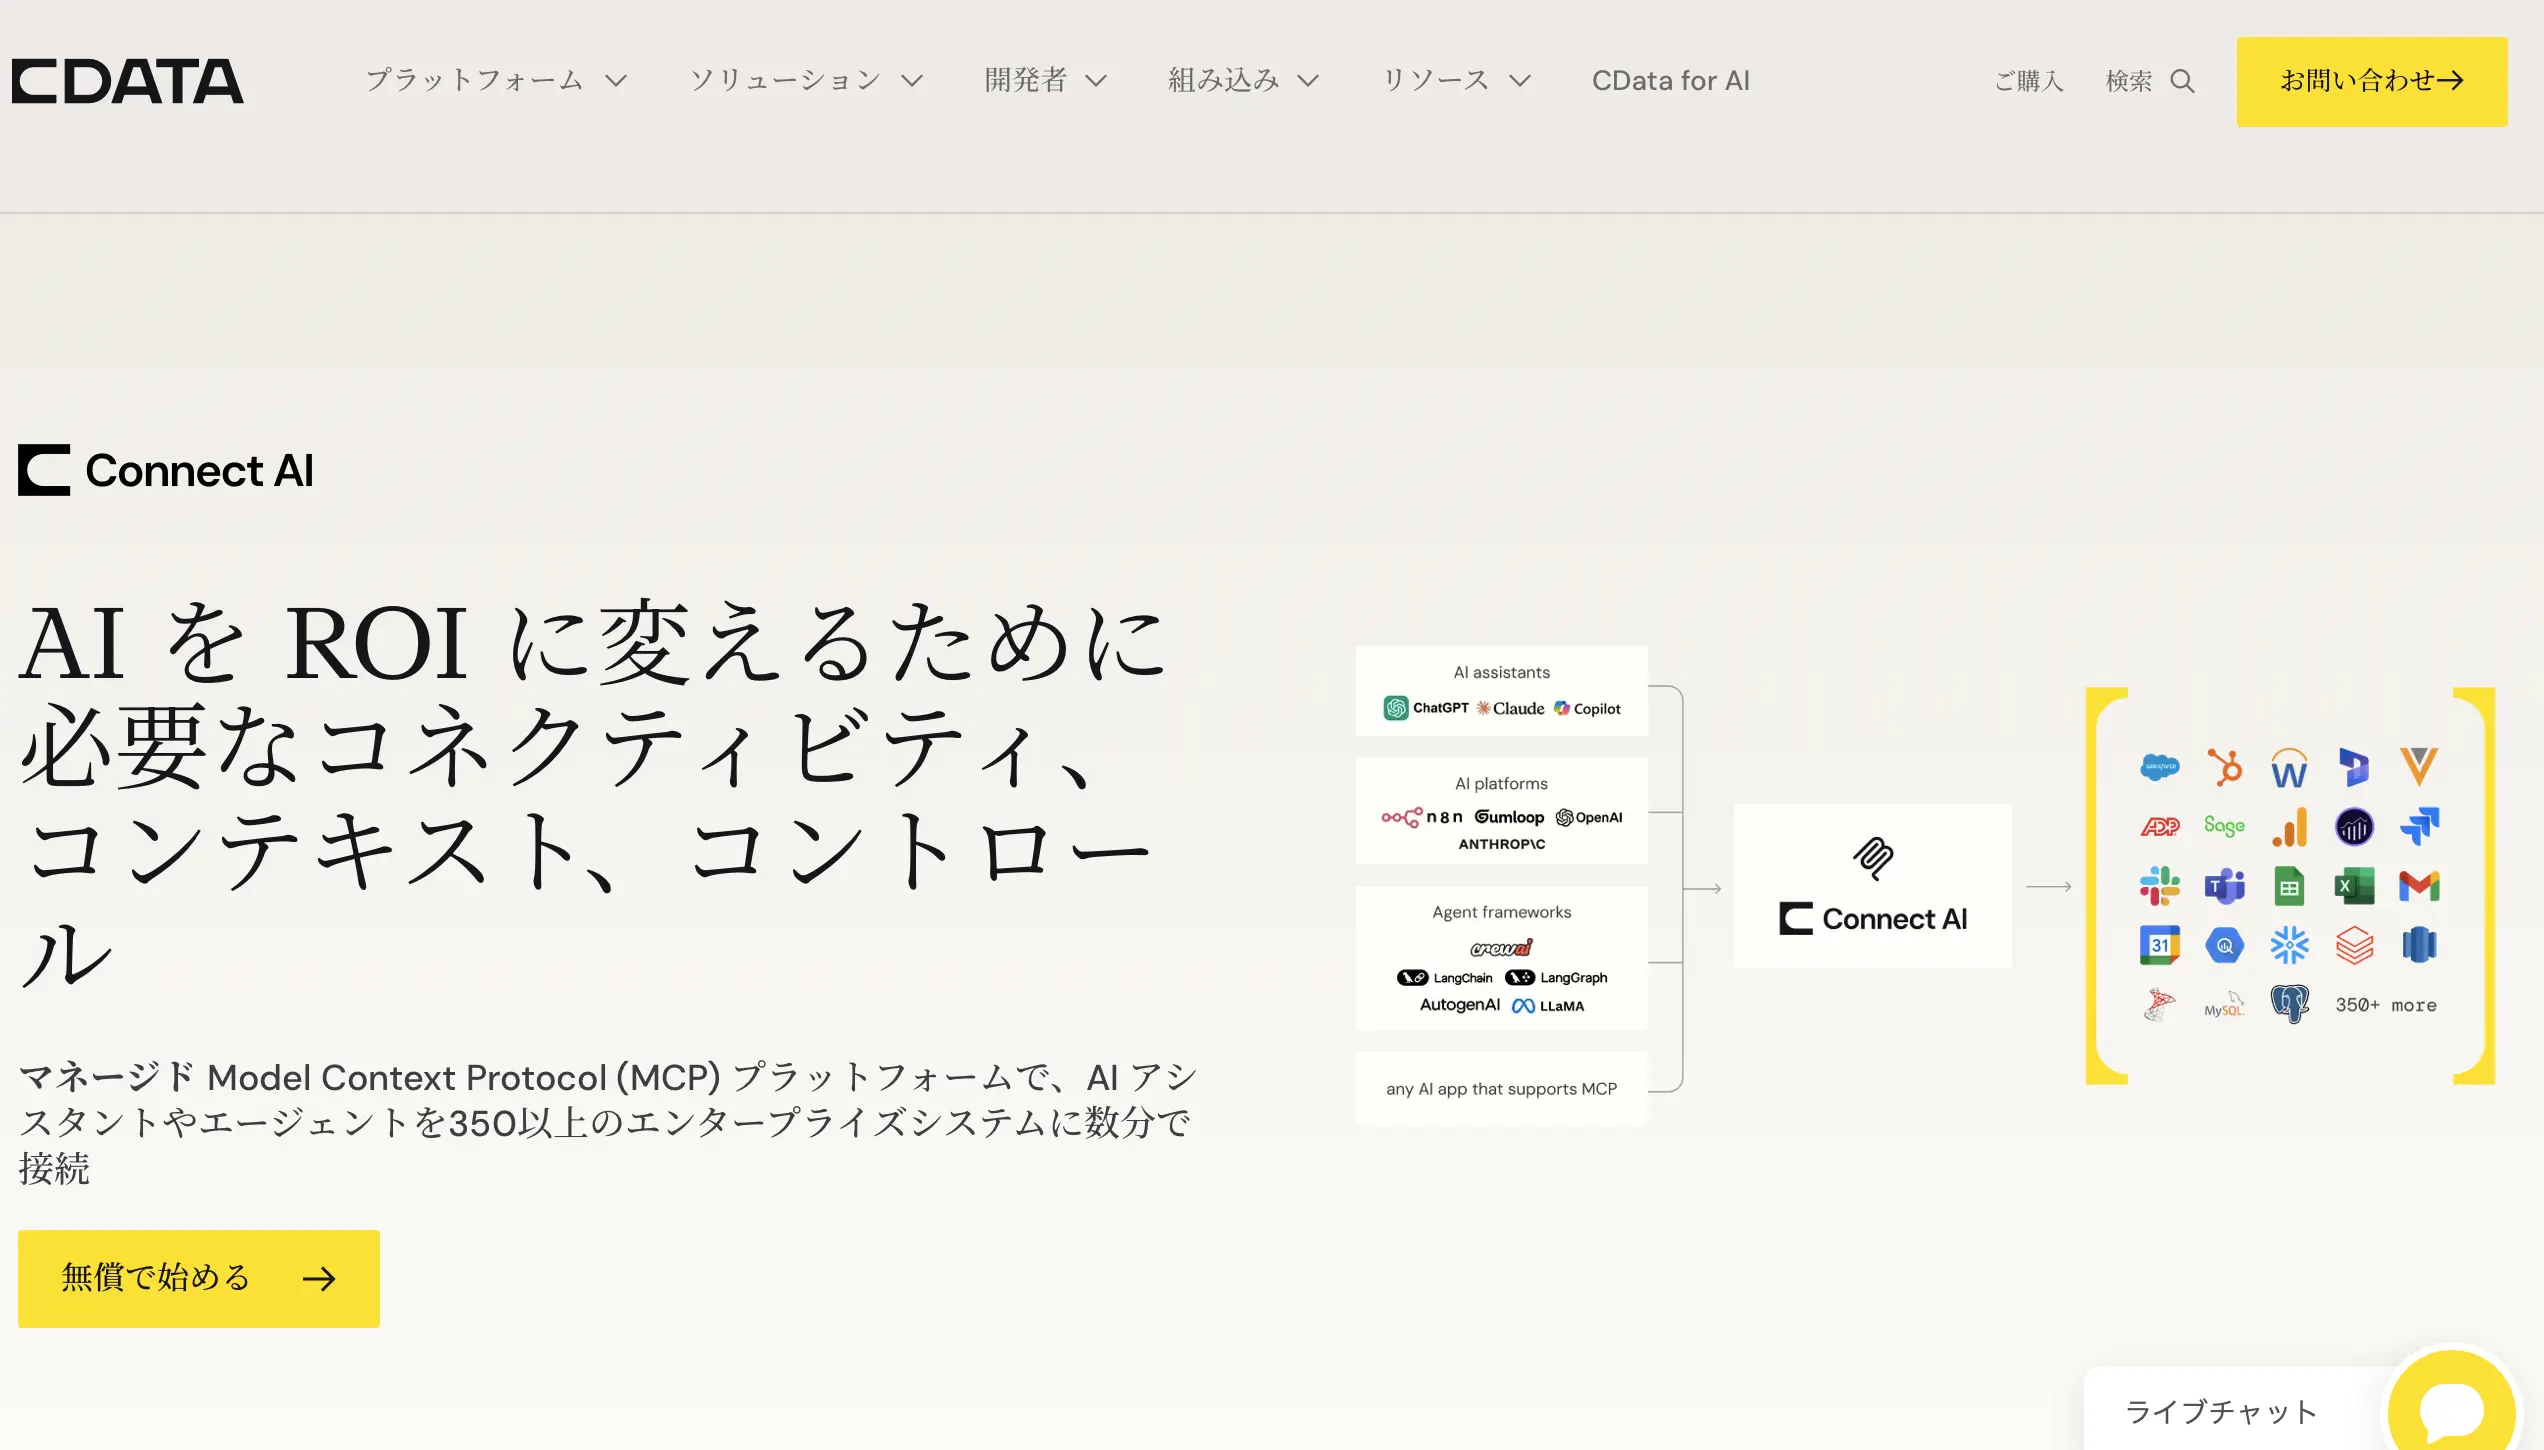Open the CData for AI nav link

(1671, 80)
